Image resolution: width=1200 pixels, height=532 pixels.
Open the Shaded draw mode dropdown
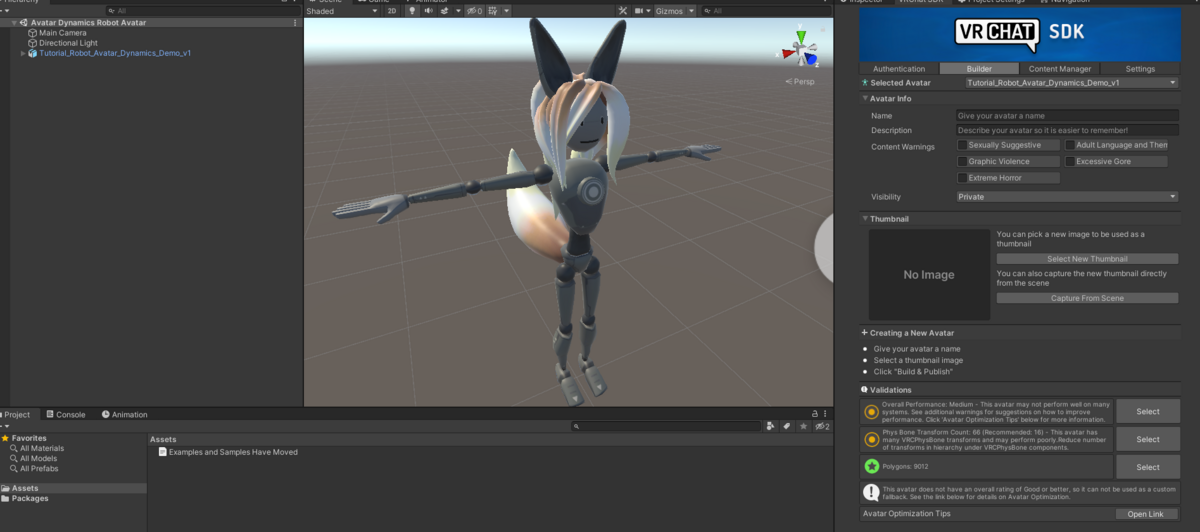point(341,11)
